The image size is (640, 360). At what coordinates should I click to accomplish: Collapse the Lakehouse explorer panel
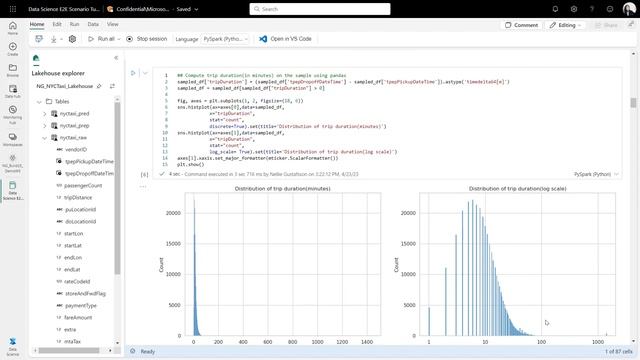coord(116,58)
